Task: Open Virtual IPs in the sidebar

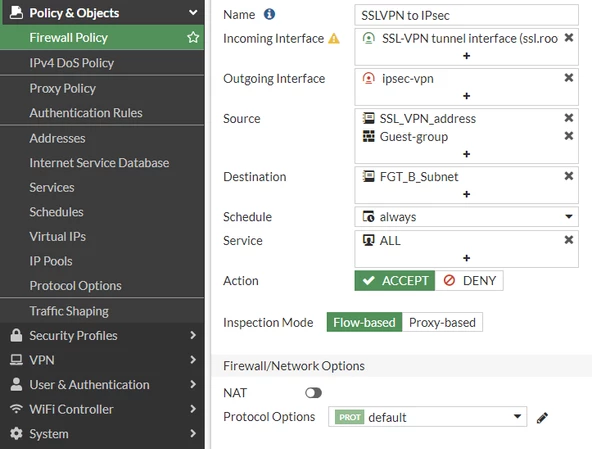Action: point(58,236)
